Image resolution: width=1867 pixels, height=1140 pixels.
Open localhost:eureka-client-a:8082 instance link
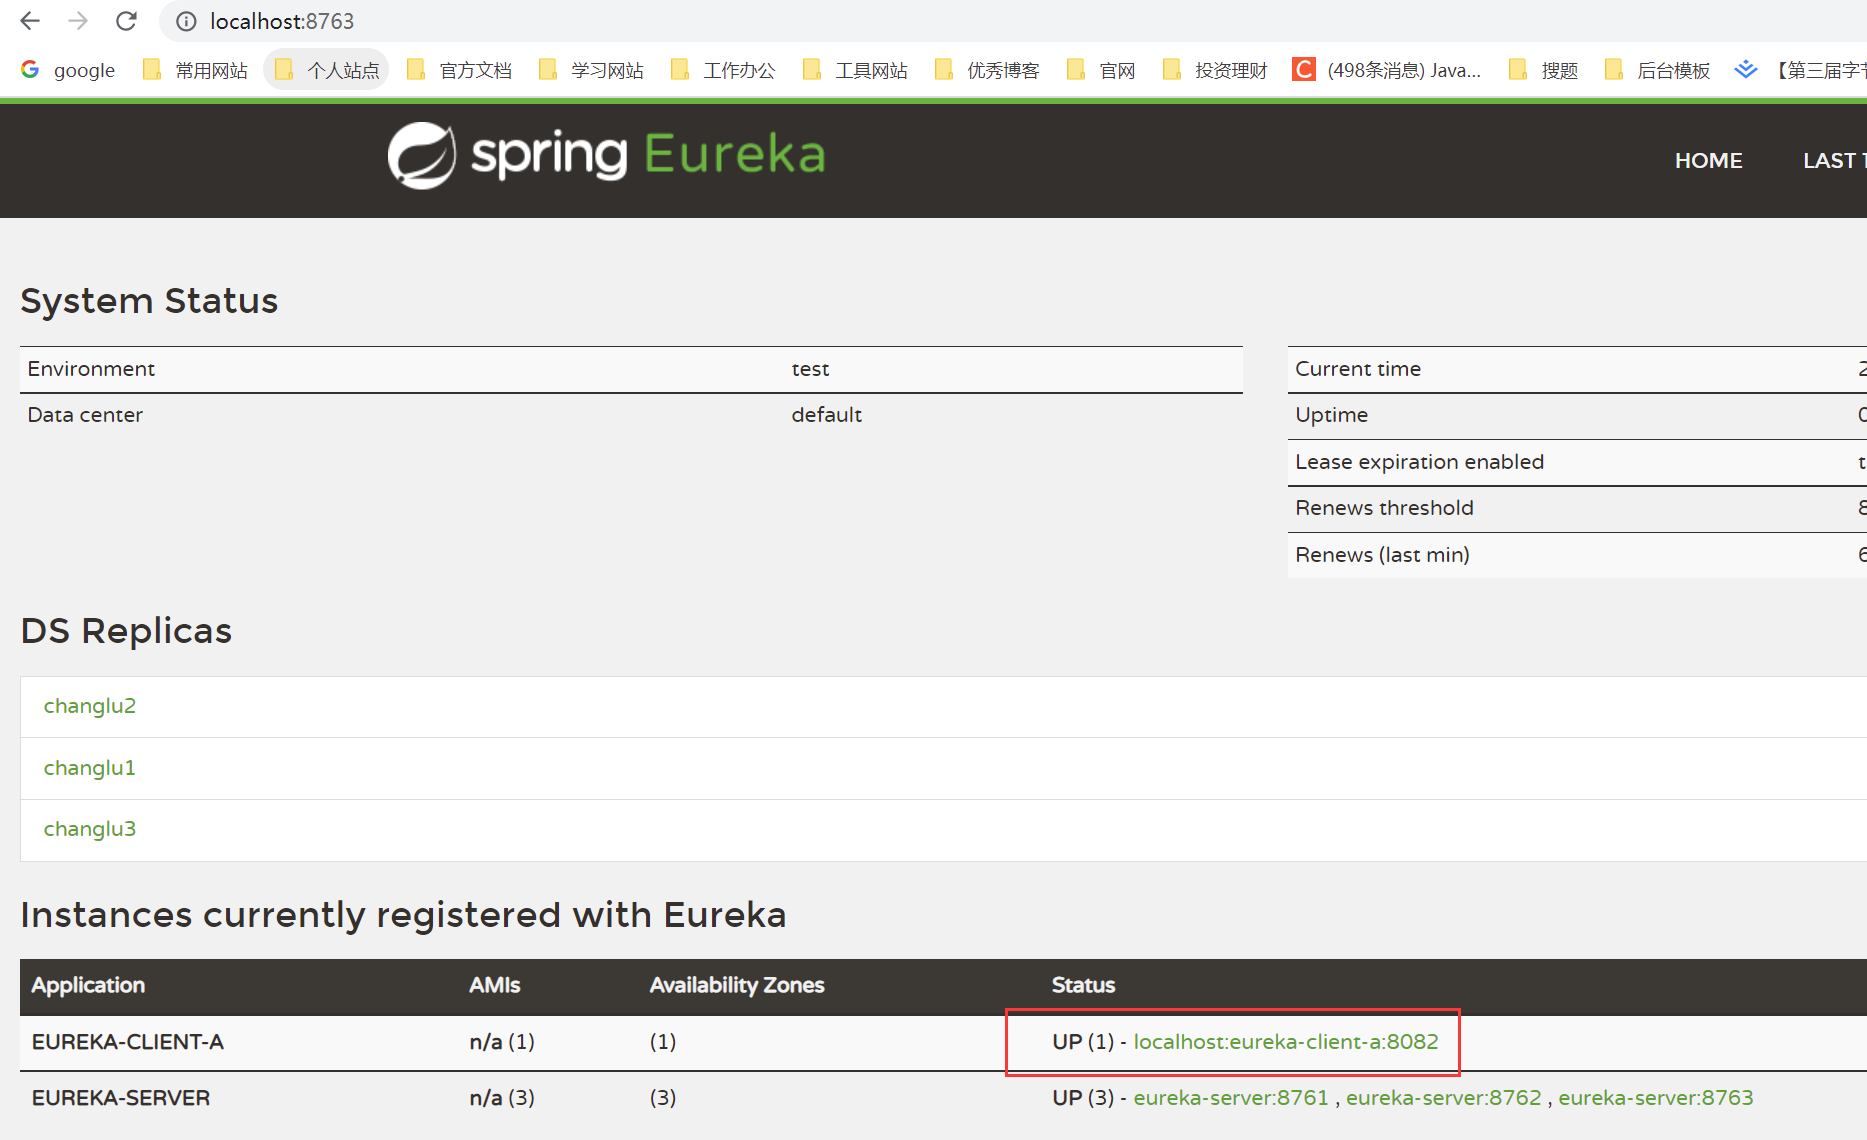click(x=1286, y=1042)
